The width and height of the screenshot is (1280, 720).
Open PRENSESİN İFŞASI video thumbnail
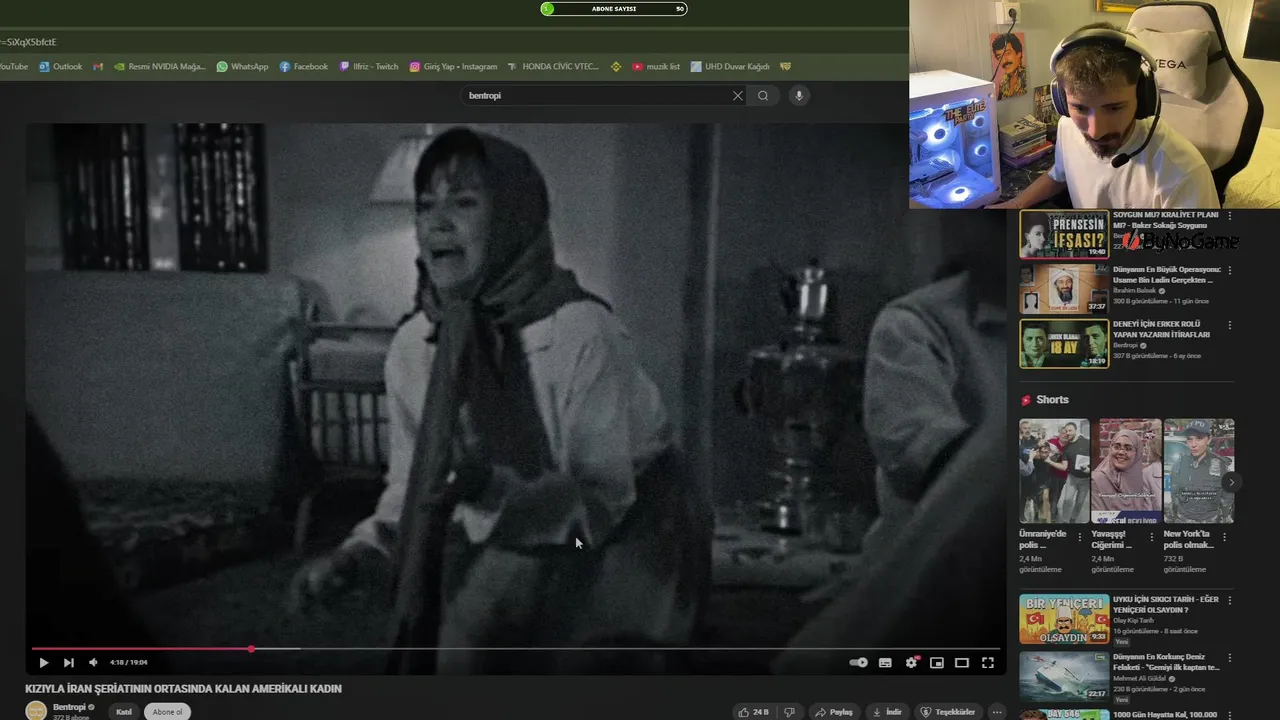[x=1064, y=234]
